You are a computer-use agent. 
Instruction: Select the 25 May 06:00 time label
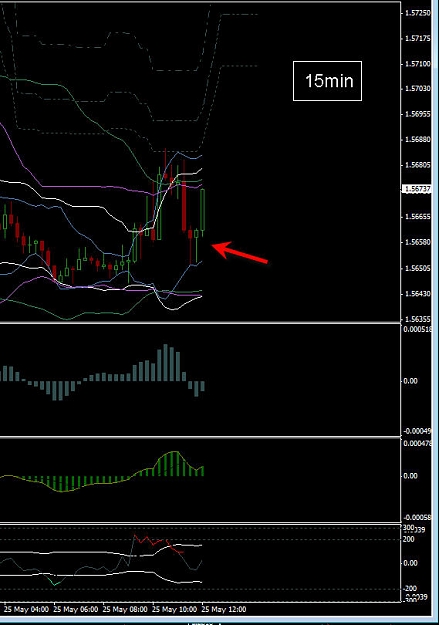coord(76,609)
